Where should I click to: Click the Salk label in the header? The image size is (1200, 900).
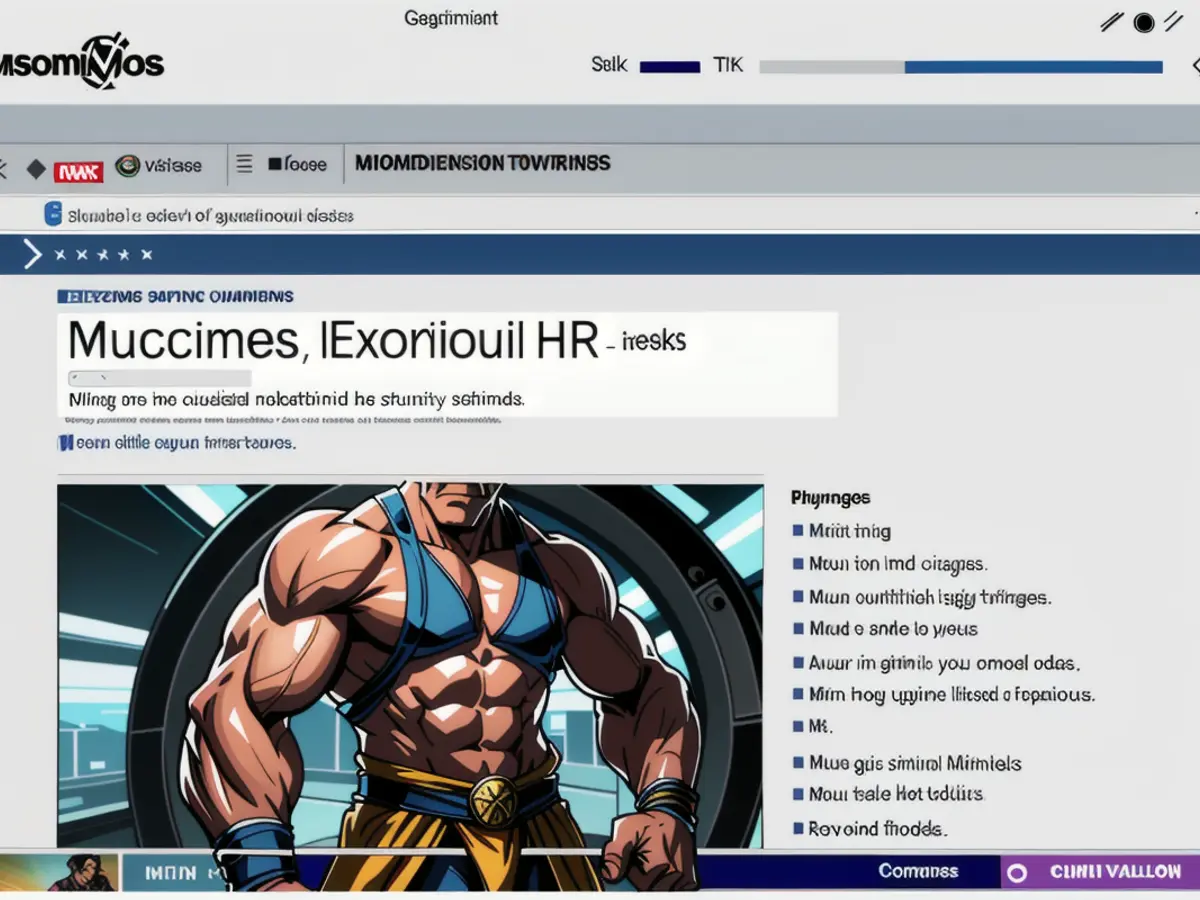pyautogui.click(x=609, y=66)
